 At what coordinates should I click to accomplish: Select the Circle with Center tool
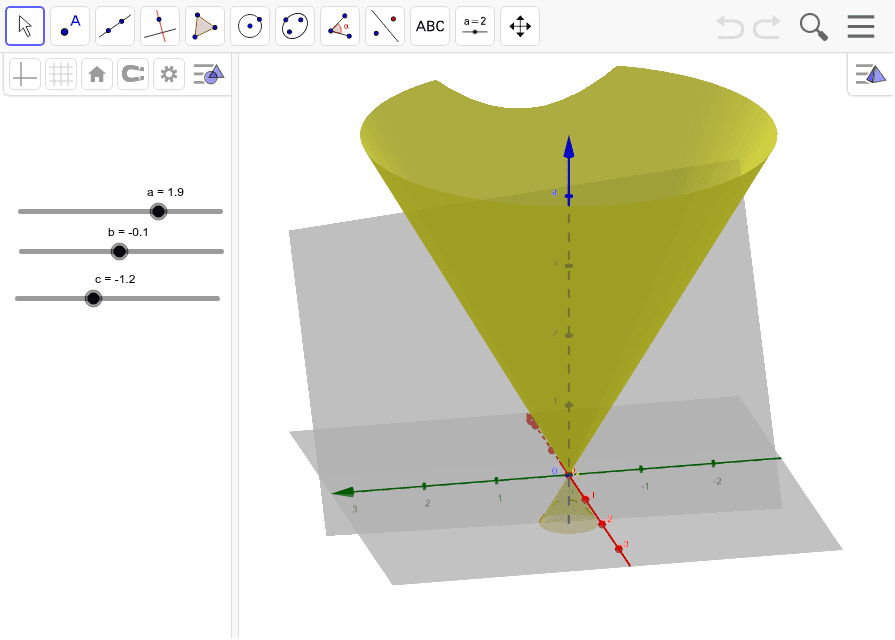250,26
